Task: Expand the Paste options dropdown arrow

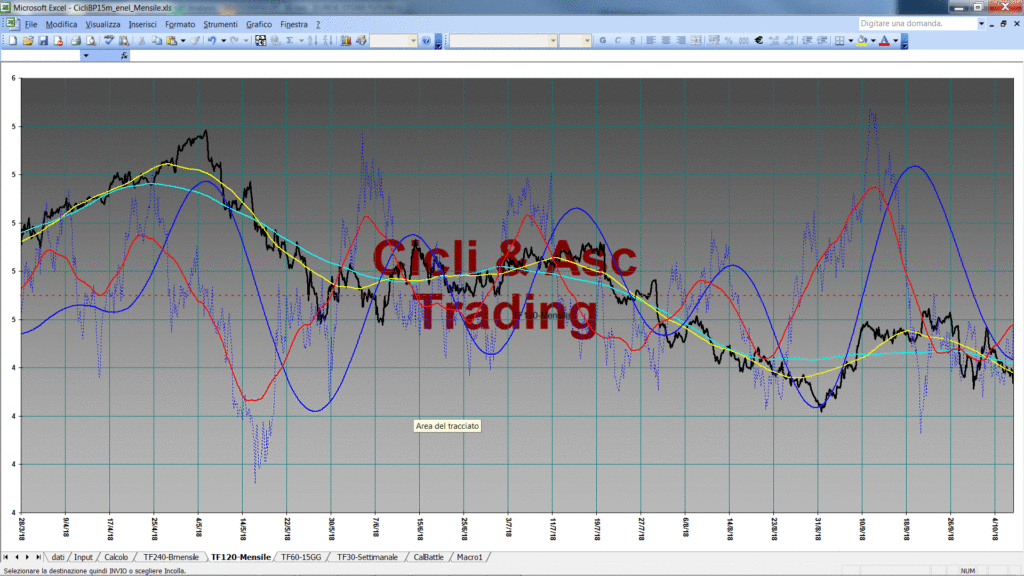Action: pos(183,40)
